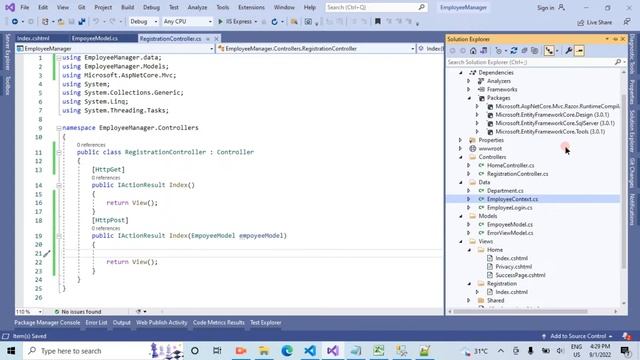
Task: Open the Build menu
Action: (127, 7)
